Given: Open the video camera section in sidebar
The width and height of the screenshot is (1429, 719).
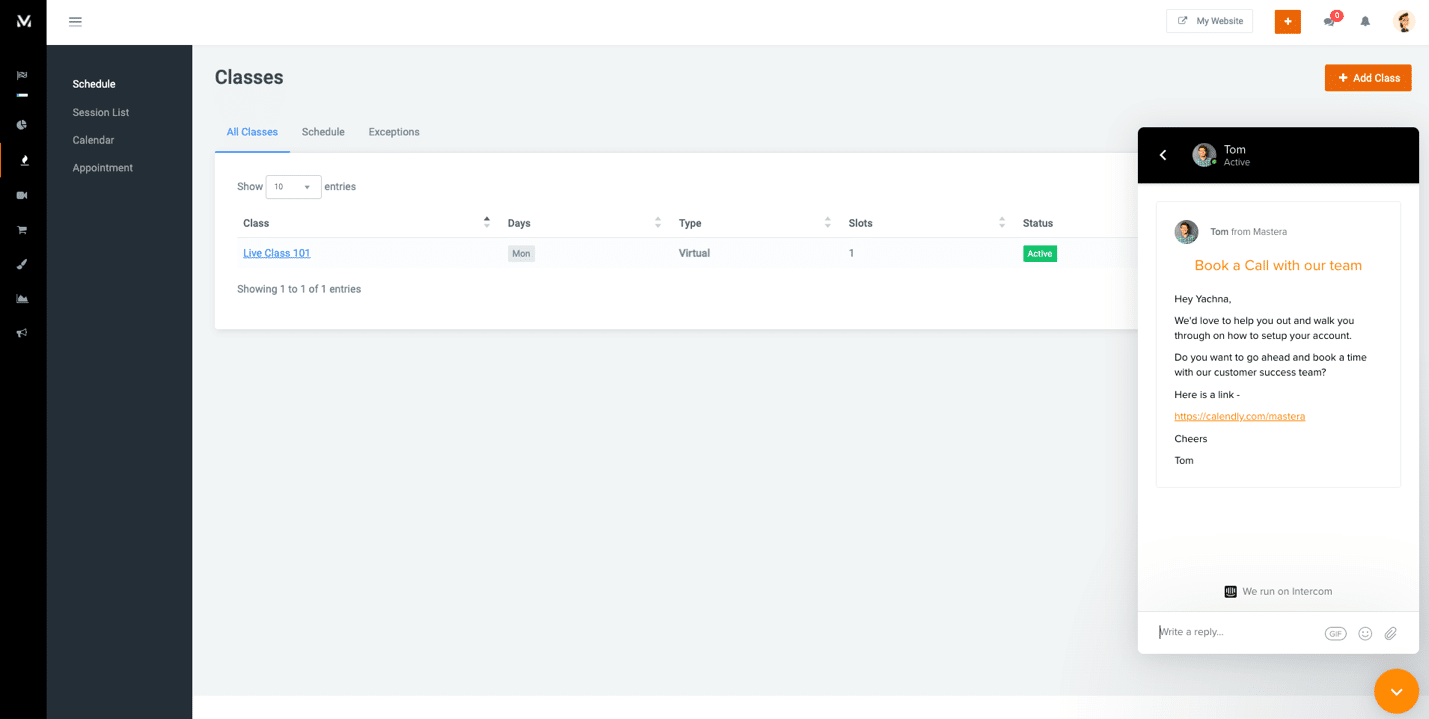Looking at the screenshot, I should point(23,195).
